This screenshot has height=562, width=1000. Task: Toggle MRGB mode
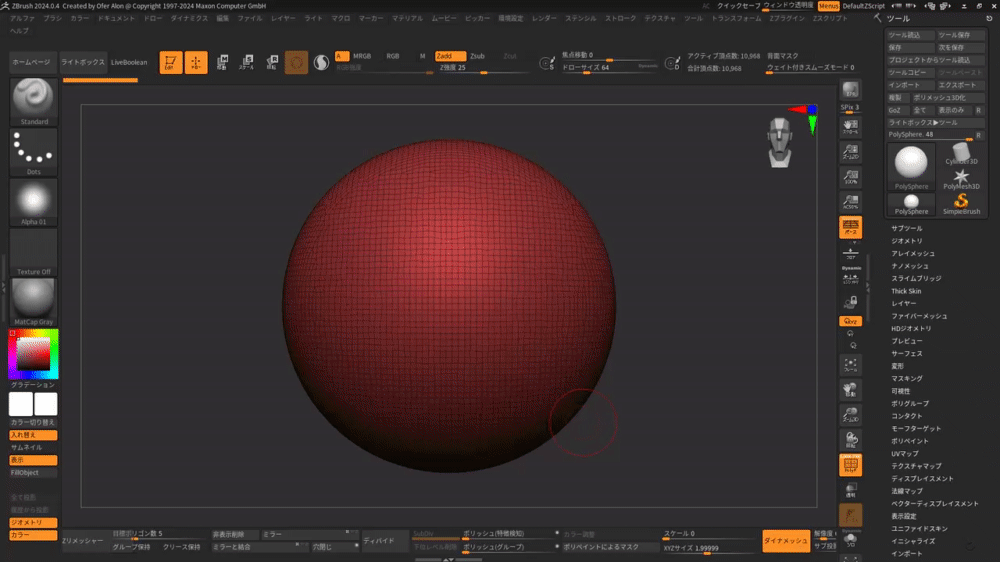[362, 56]
